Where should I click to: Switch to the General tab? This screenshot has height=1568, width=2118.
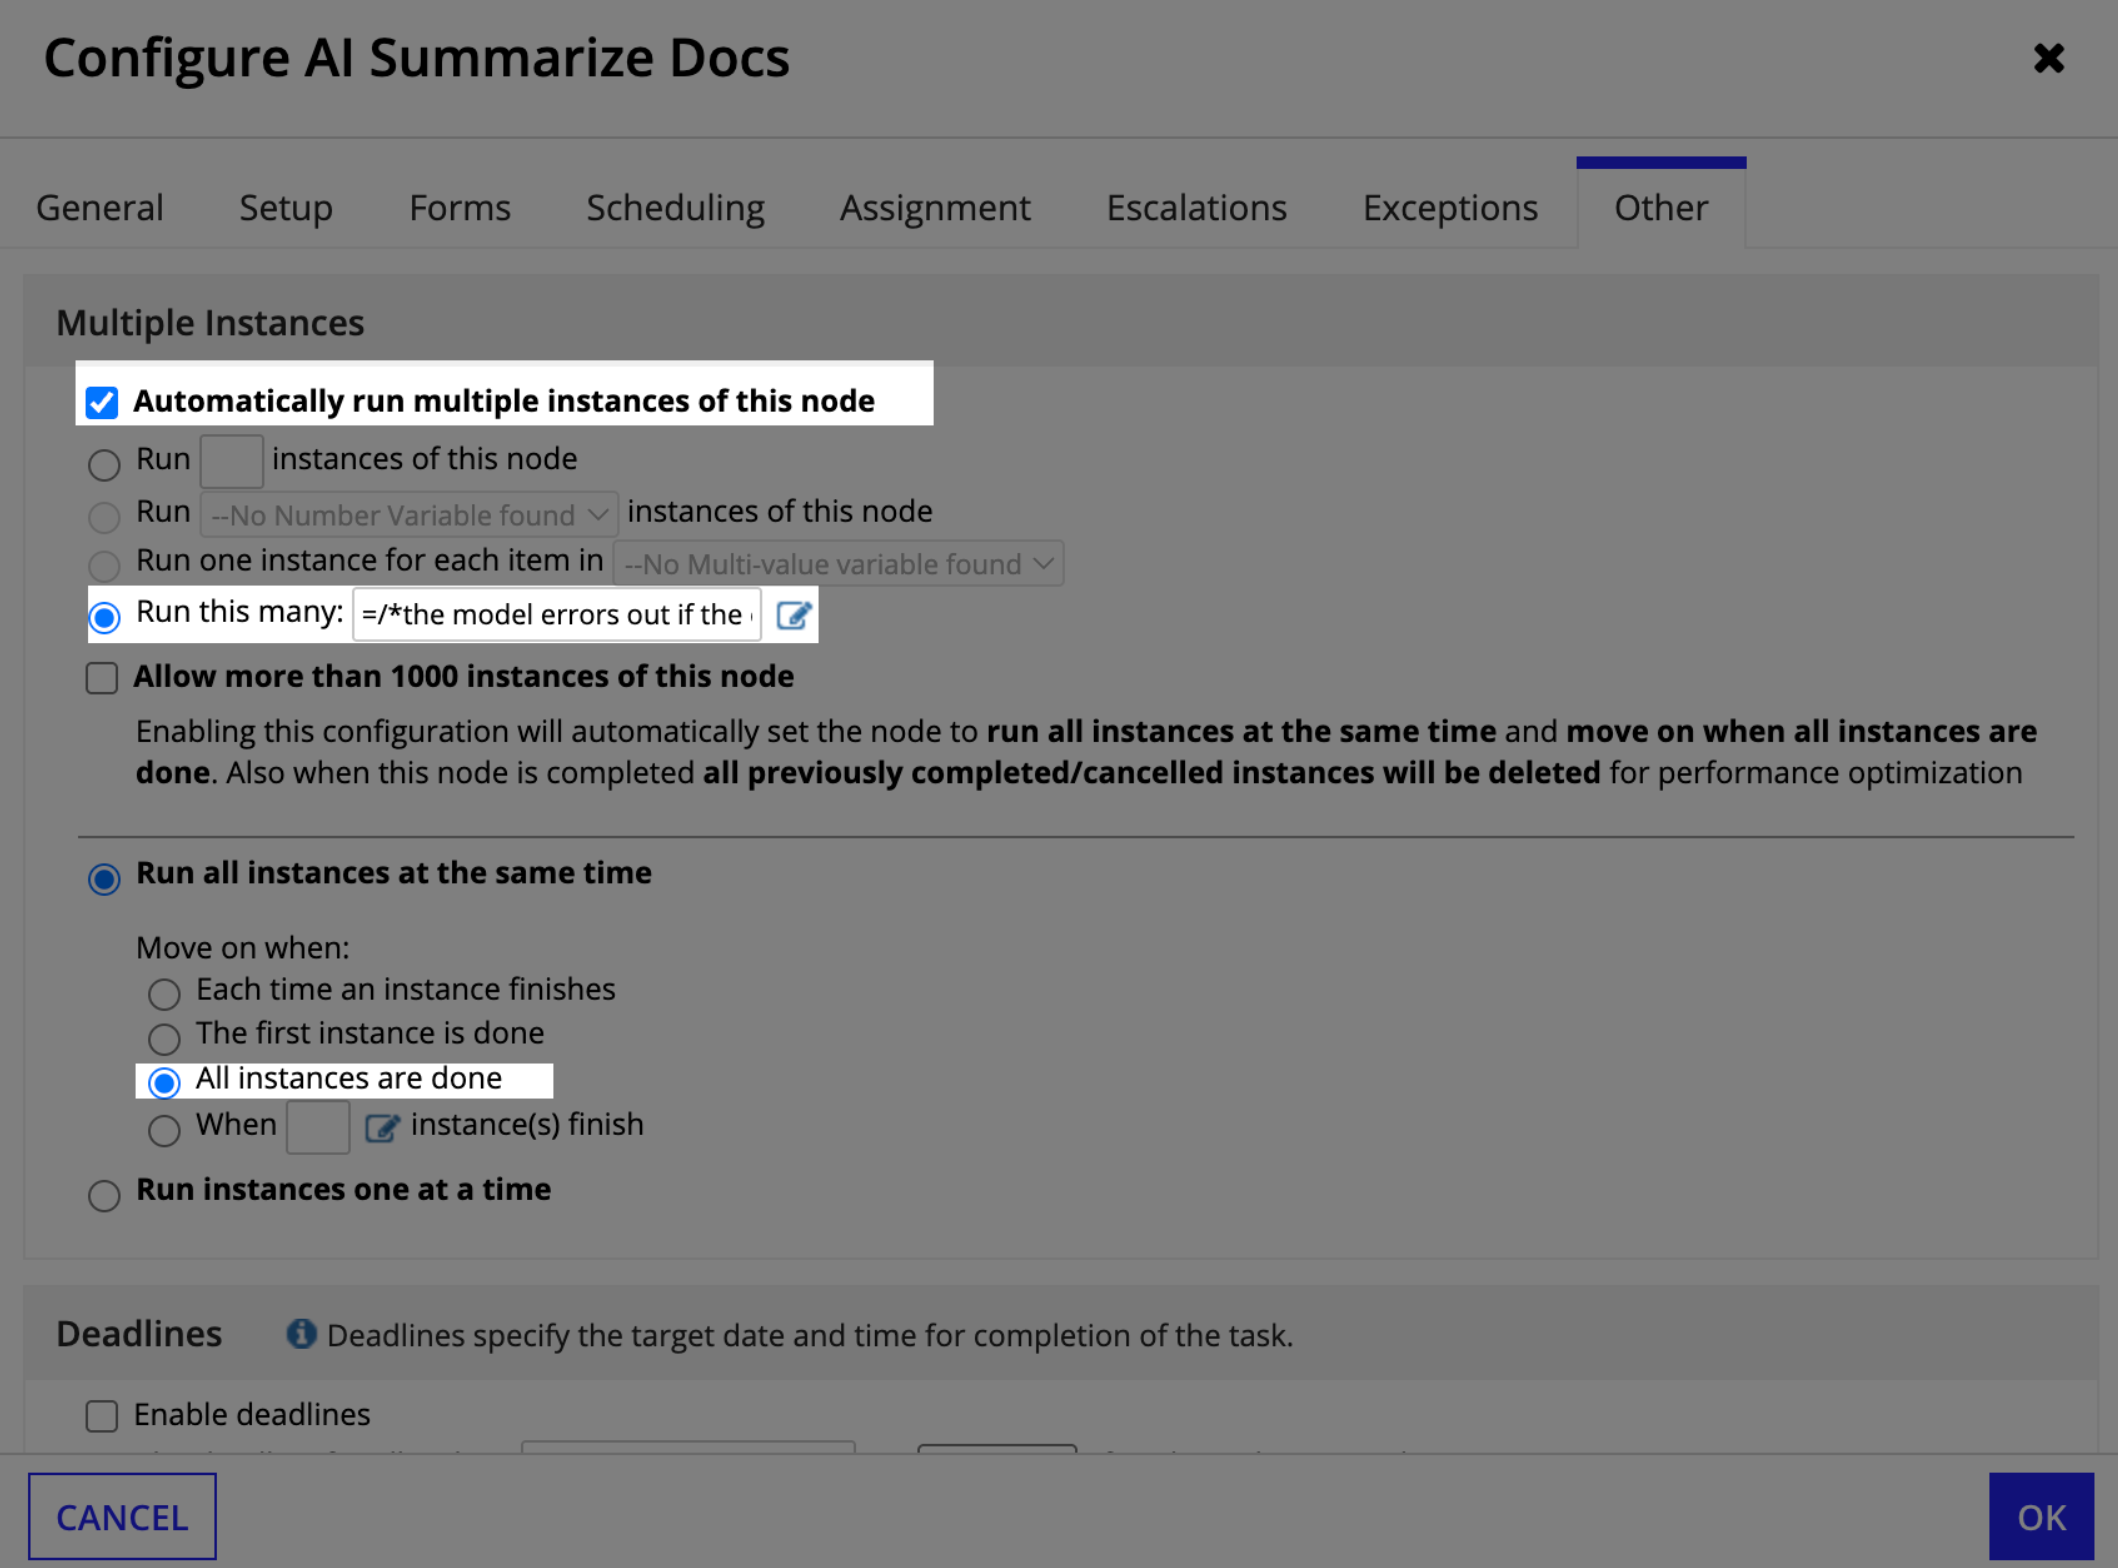pos(99,207)
